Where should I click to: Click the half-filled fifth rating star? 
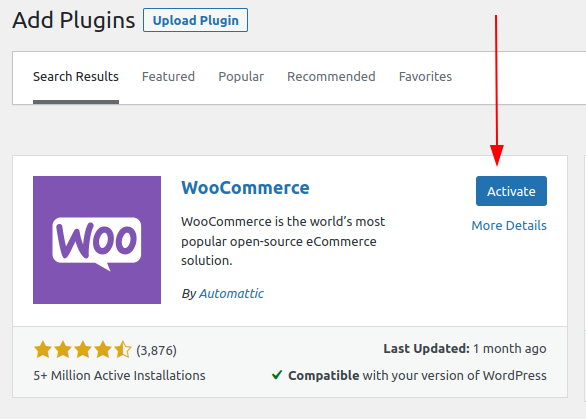(123, 350)
